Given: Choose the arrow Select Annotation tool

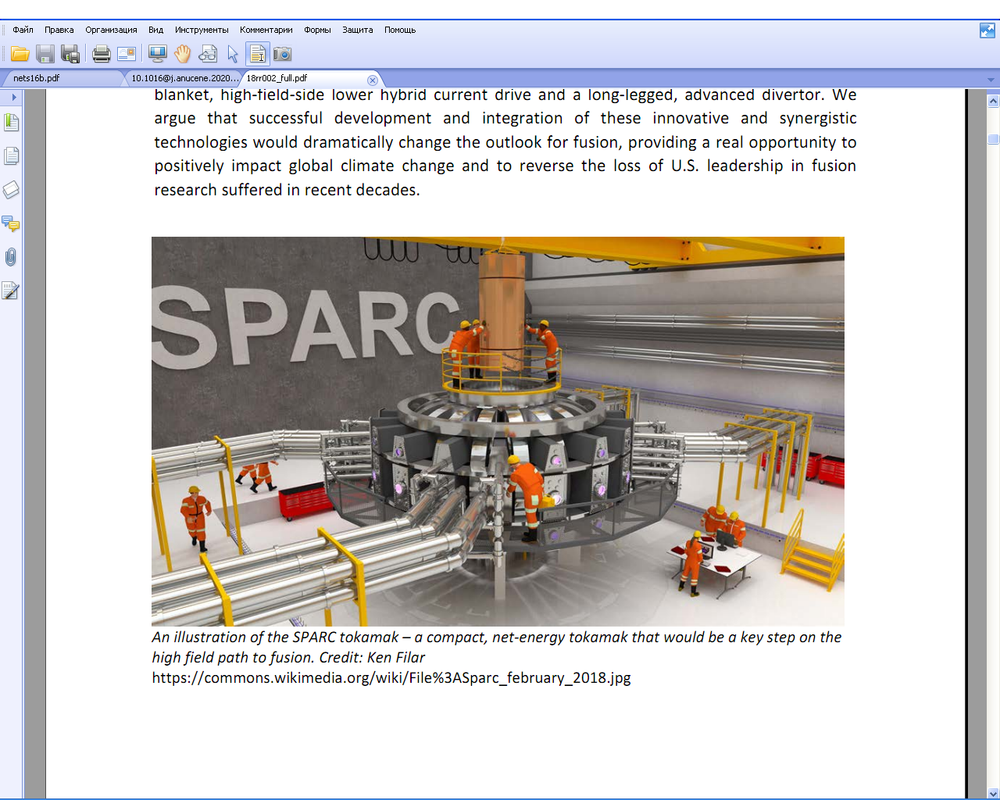Looking at the screenshot, I should tap(233, 54).
